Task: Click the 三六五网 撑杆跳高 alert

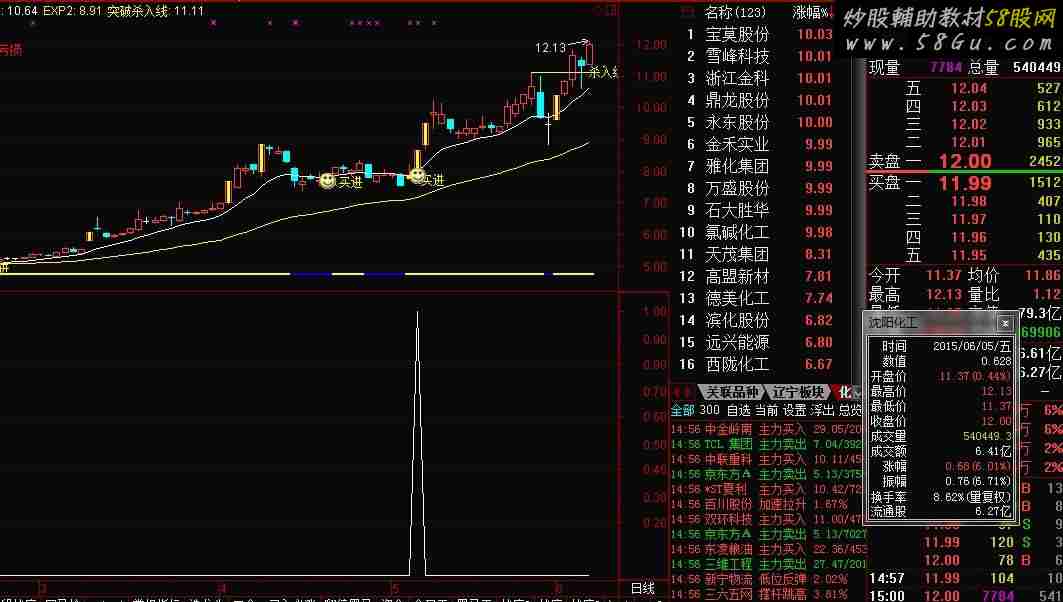Action: (x=768, y=594)
